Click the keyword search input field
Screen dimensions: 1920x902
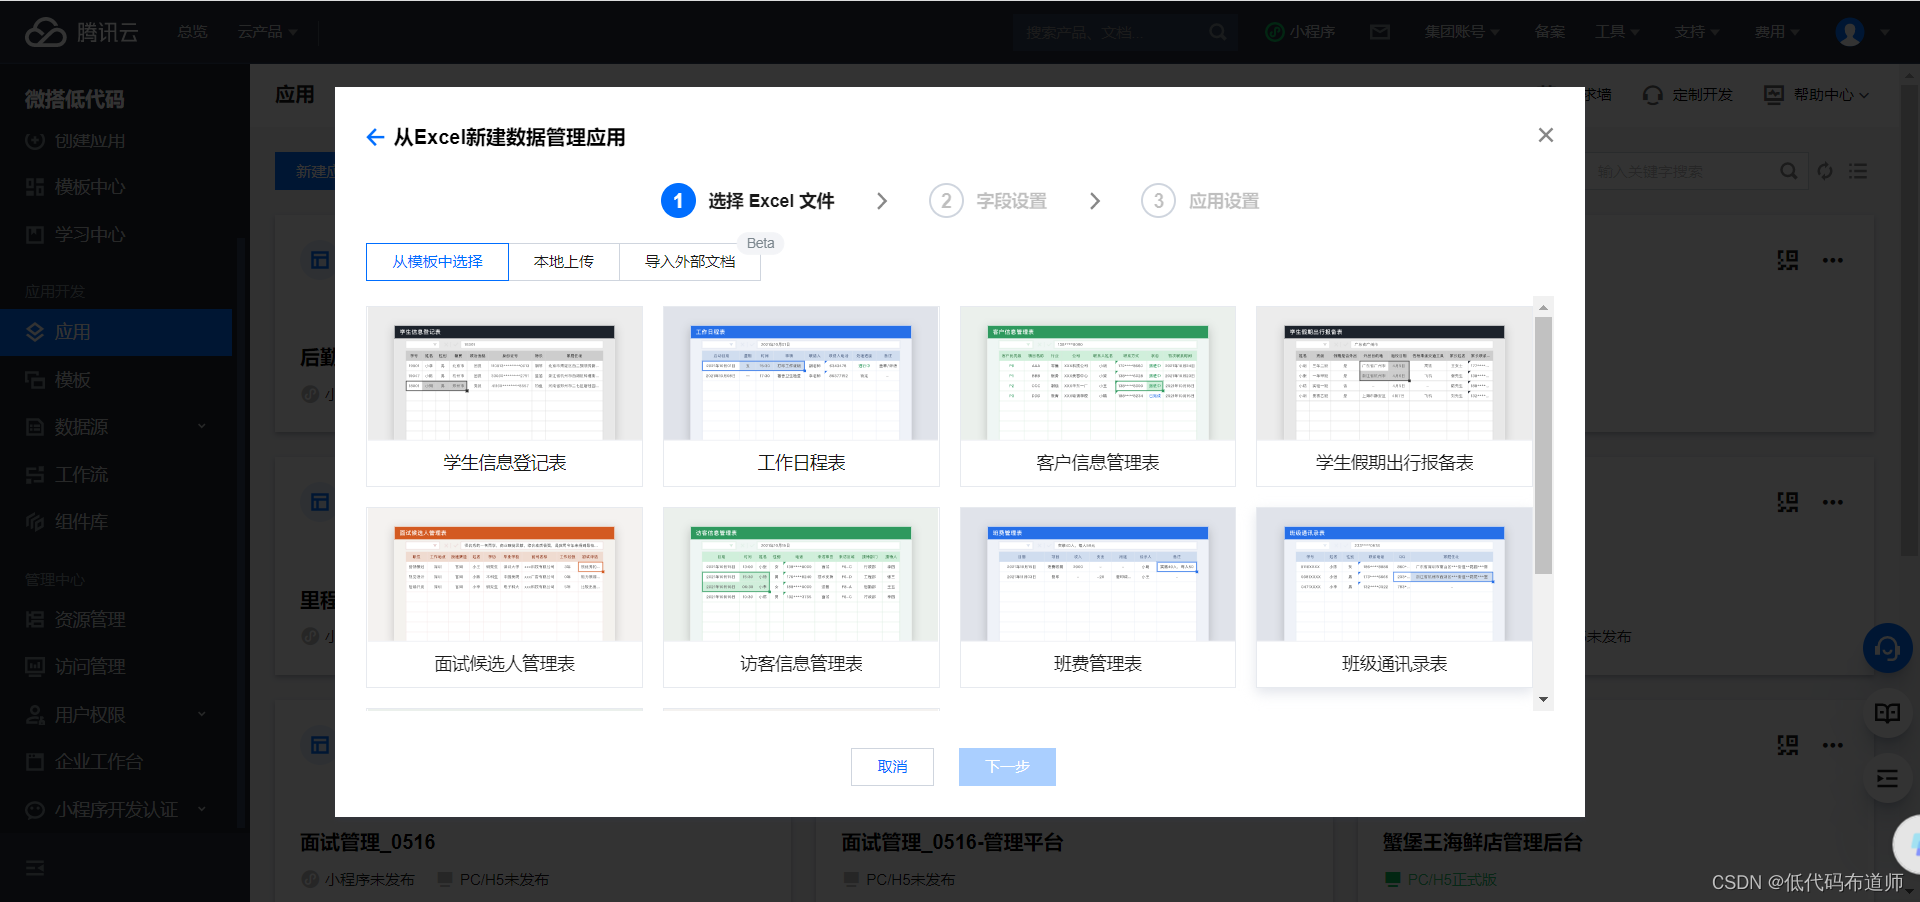1680,171
